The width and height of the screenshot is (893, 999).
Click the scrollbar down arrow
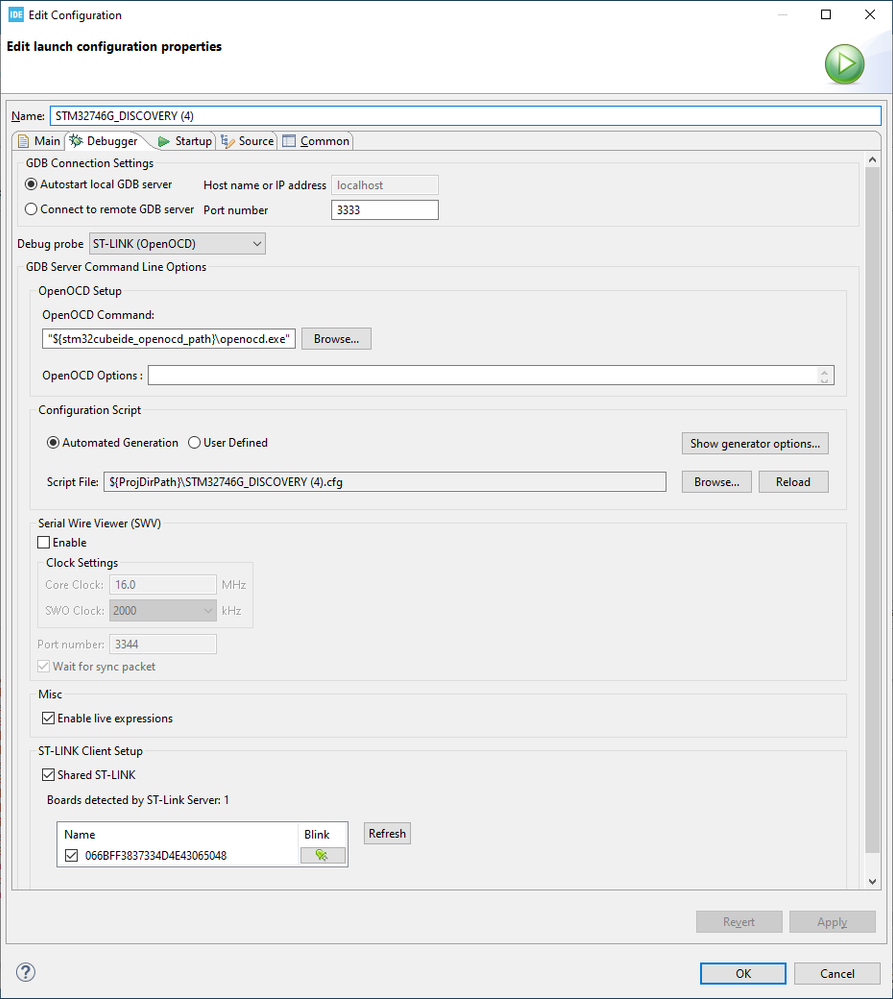[873, 882]
